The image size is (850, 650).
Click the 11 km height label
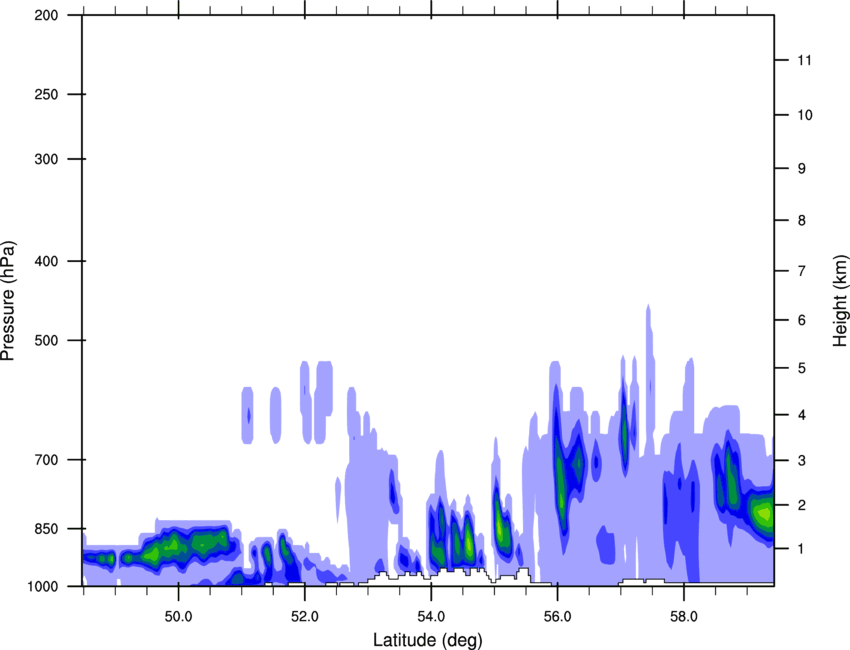pyautogui.click(x=804, y=60)
